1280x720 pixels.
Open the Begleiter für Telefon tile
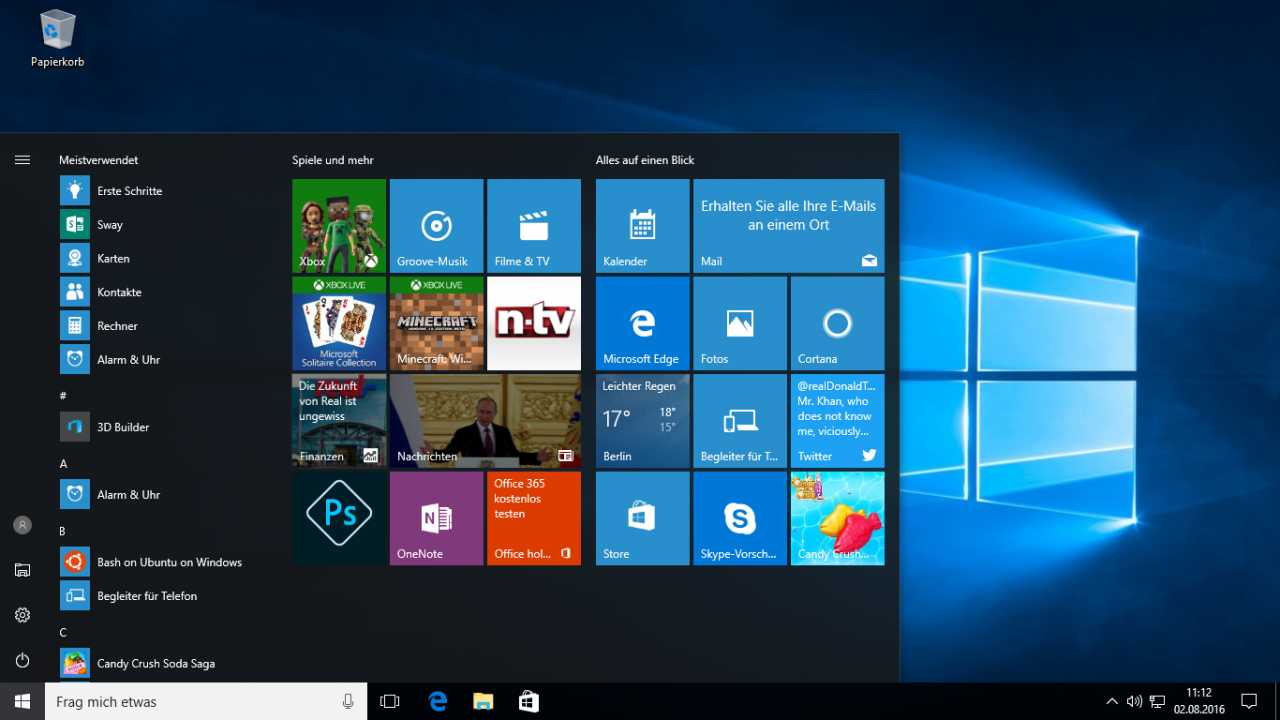click(740, 421)
